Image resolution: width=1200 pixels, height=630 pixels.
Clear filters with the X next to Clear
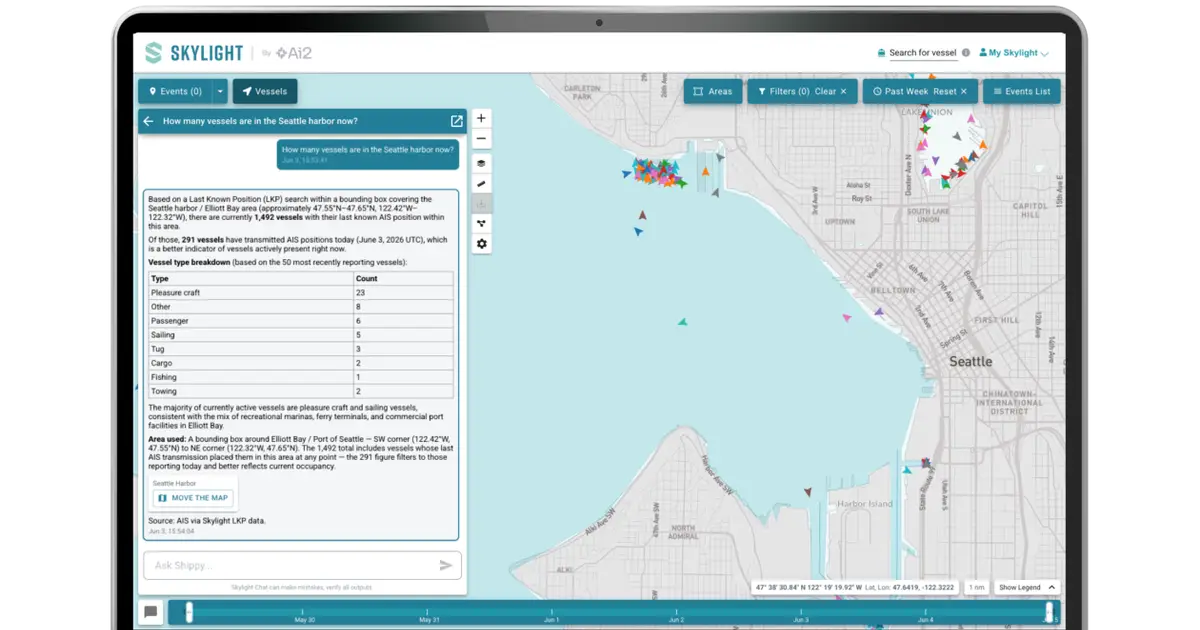(x=843, y=91)
